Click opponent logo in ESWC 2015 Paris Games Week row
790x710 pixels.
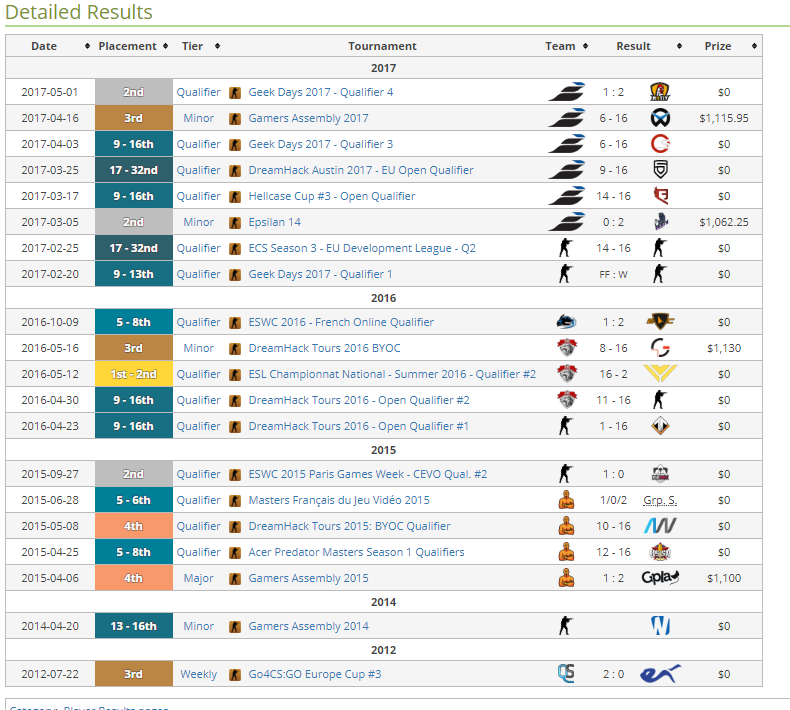[x=660, y=474]
